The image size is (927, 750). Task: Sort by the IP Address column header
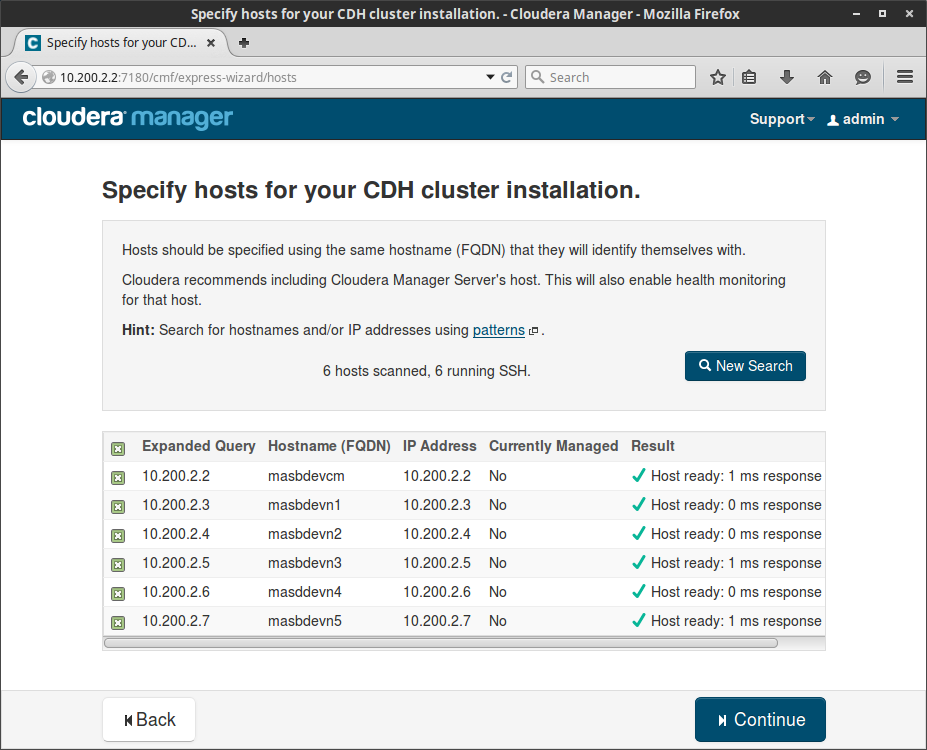point(439,446)
